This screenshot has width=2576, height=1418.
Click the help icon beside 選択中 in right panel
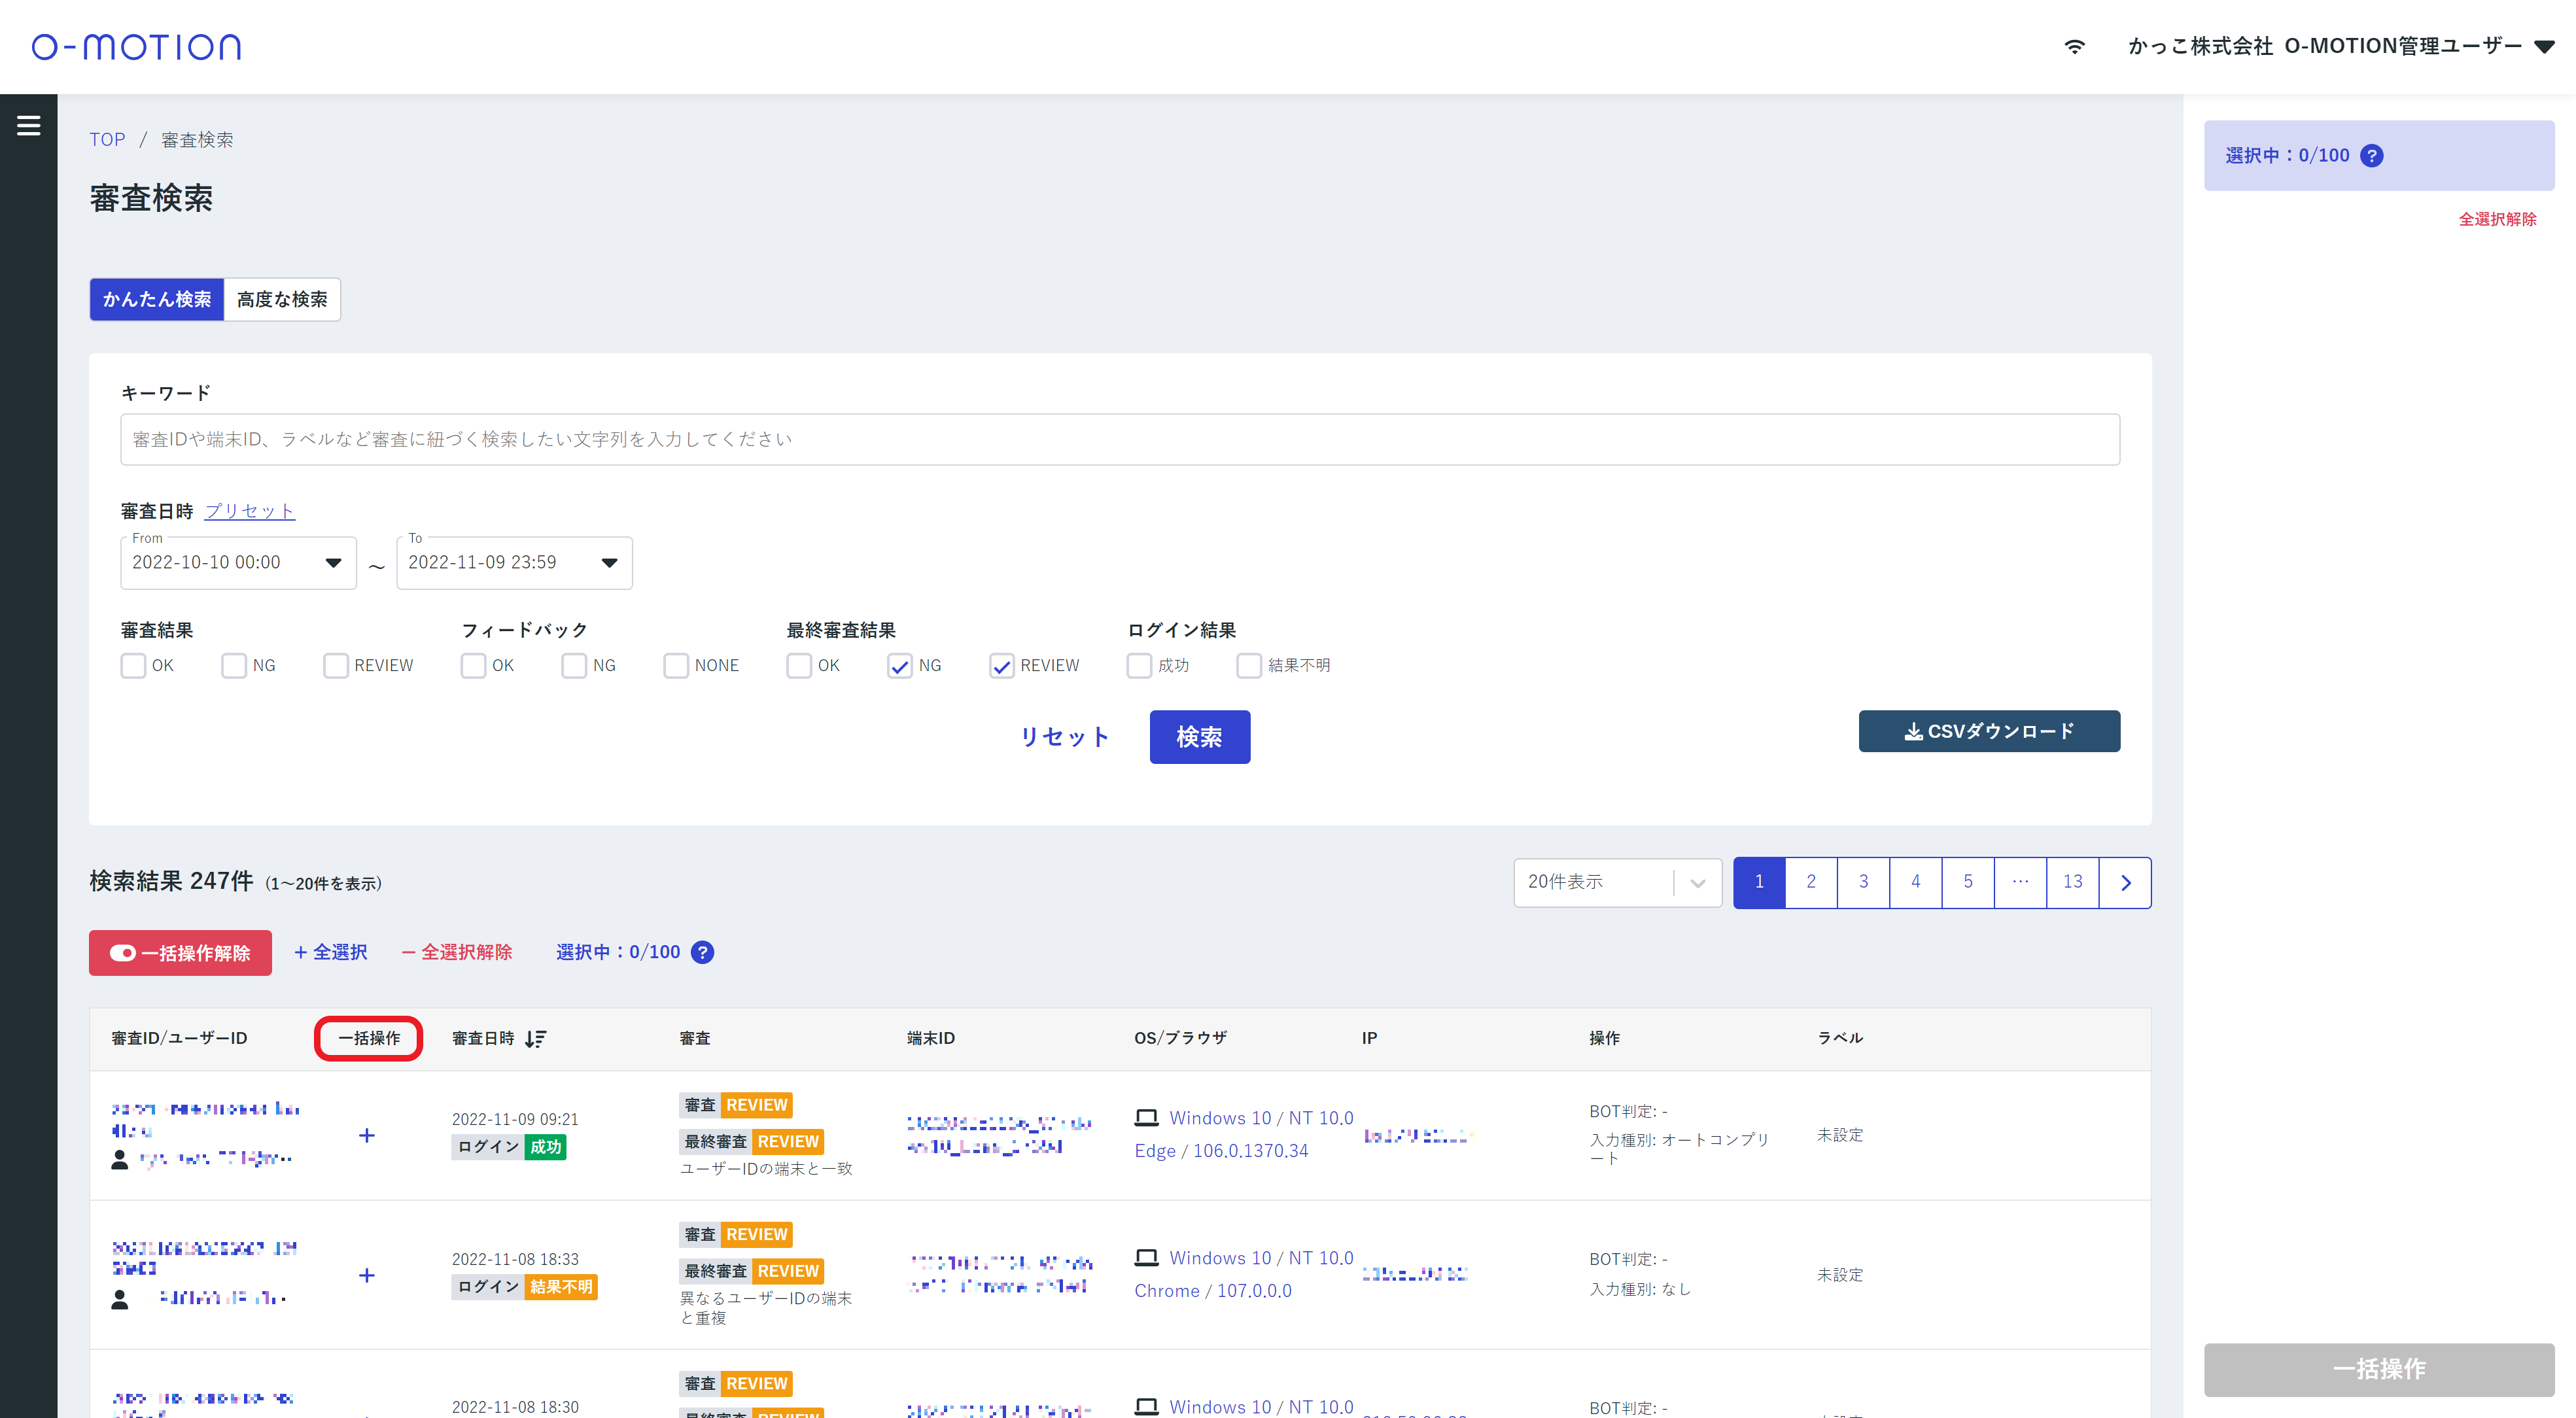(2371, 156)
